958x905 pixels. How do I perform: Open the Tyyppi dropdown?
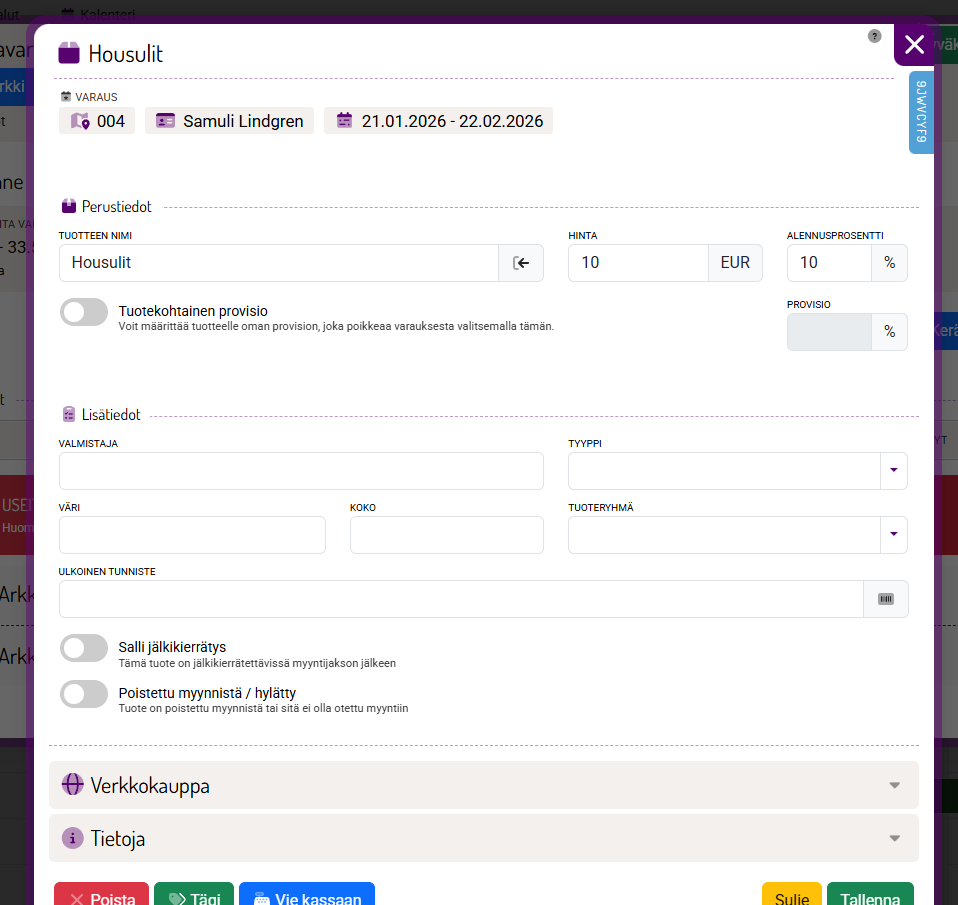pos(738,471)
